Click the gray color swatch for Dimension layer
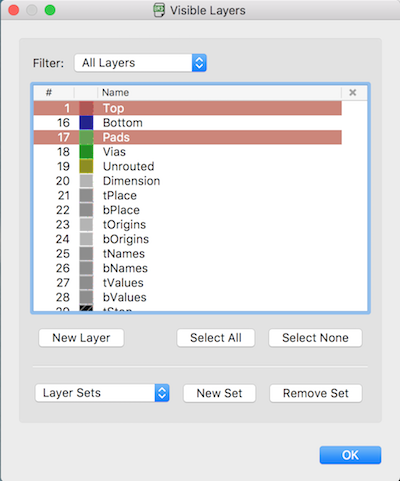The height and width of the screenshot is (481, 400). point(86,181)
